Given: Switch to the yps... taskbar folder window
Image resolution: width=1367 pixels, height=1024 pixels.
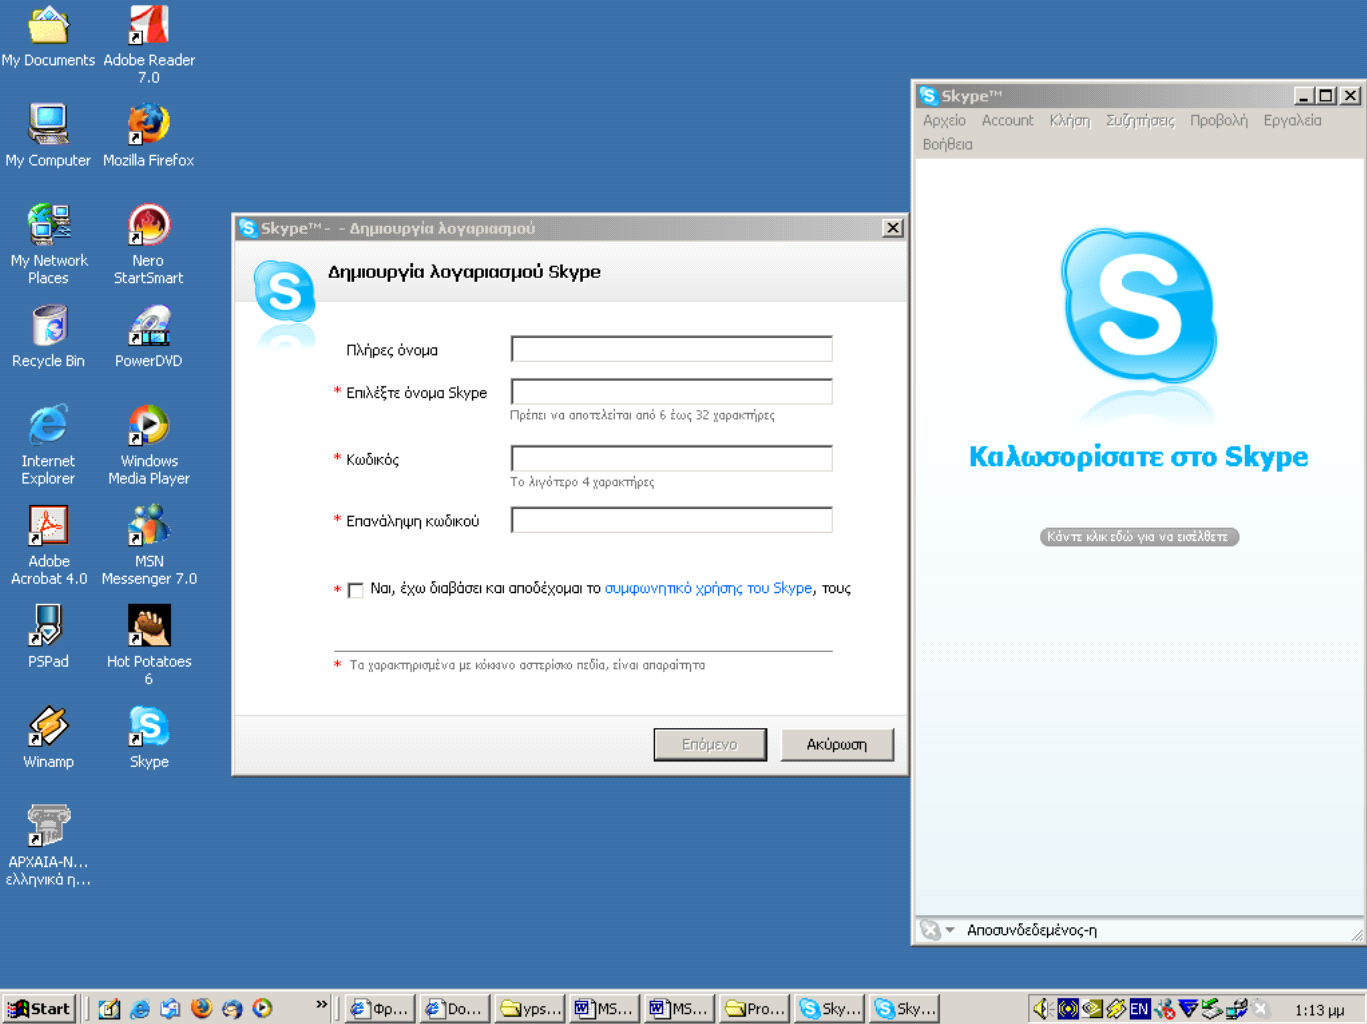Looking at the screenshot, I should pos(531,1008).
